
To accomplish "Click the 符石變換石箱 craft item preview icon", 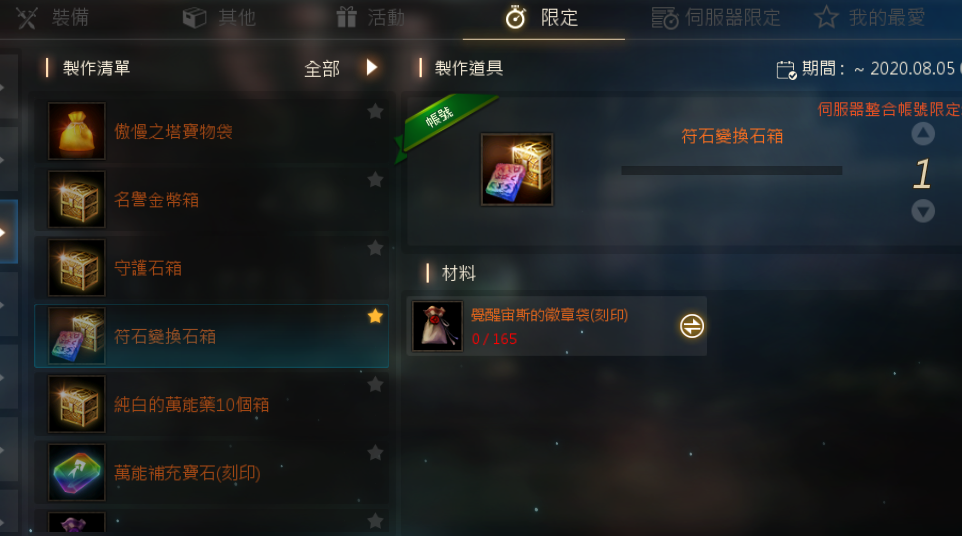I will pos(517,169).
